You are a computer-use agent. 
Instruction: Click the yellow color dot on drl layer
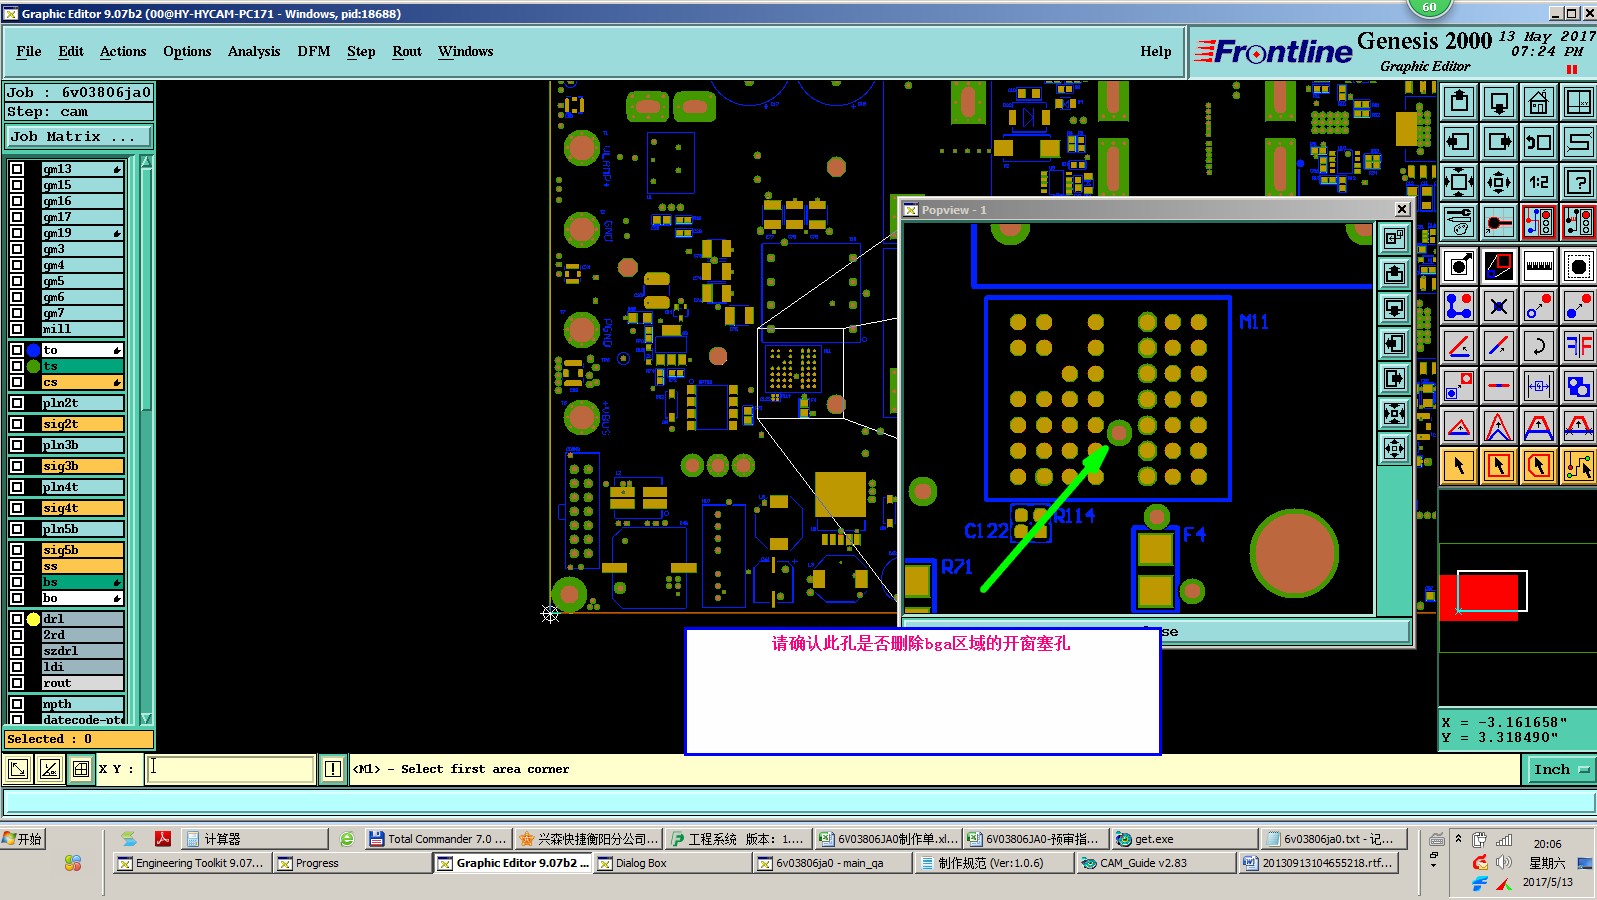pos(34,619)
